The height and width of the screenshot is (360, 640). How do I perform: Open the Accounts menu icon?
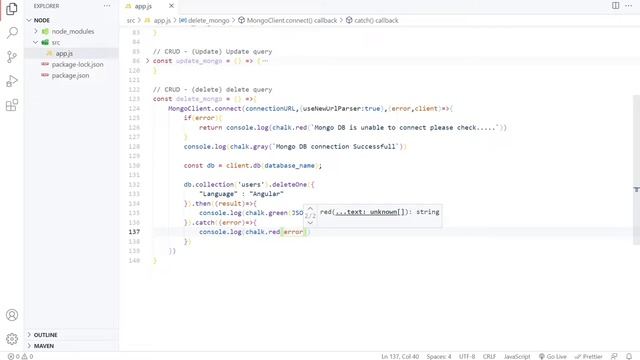[12, 315]
